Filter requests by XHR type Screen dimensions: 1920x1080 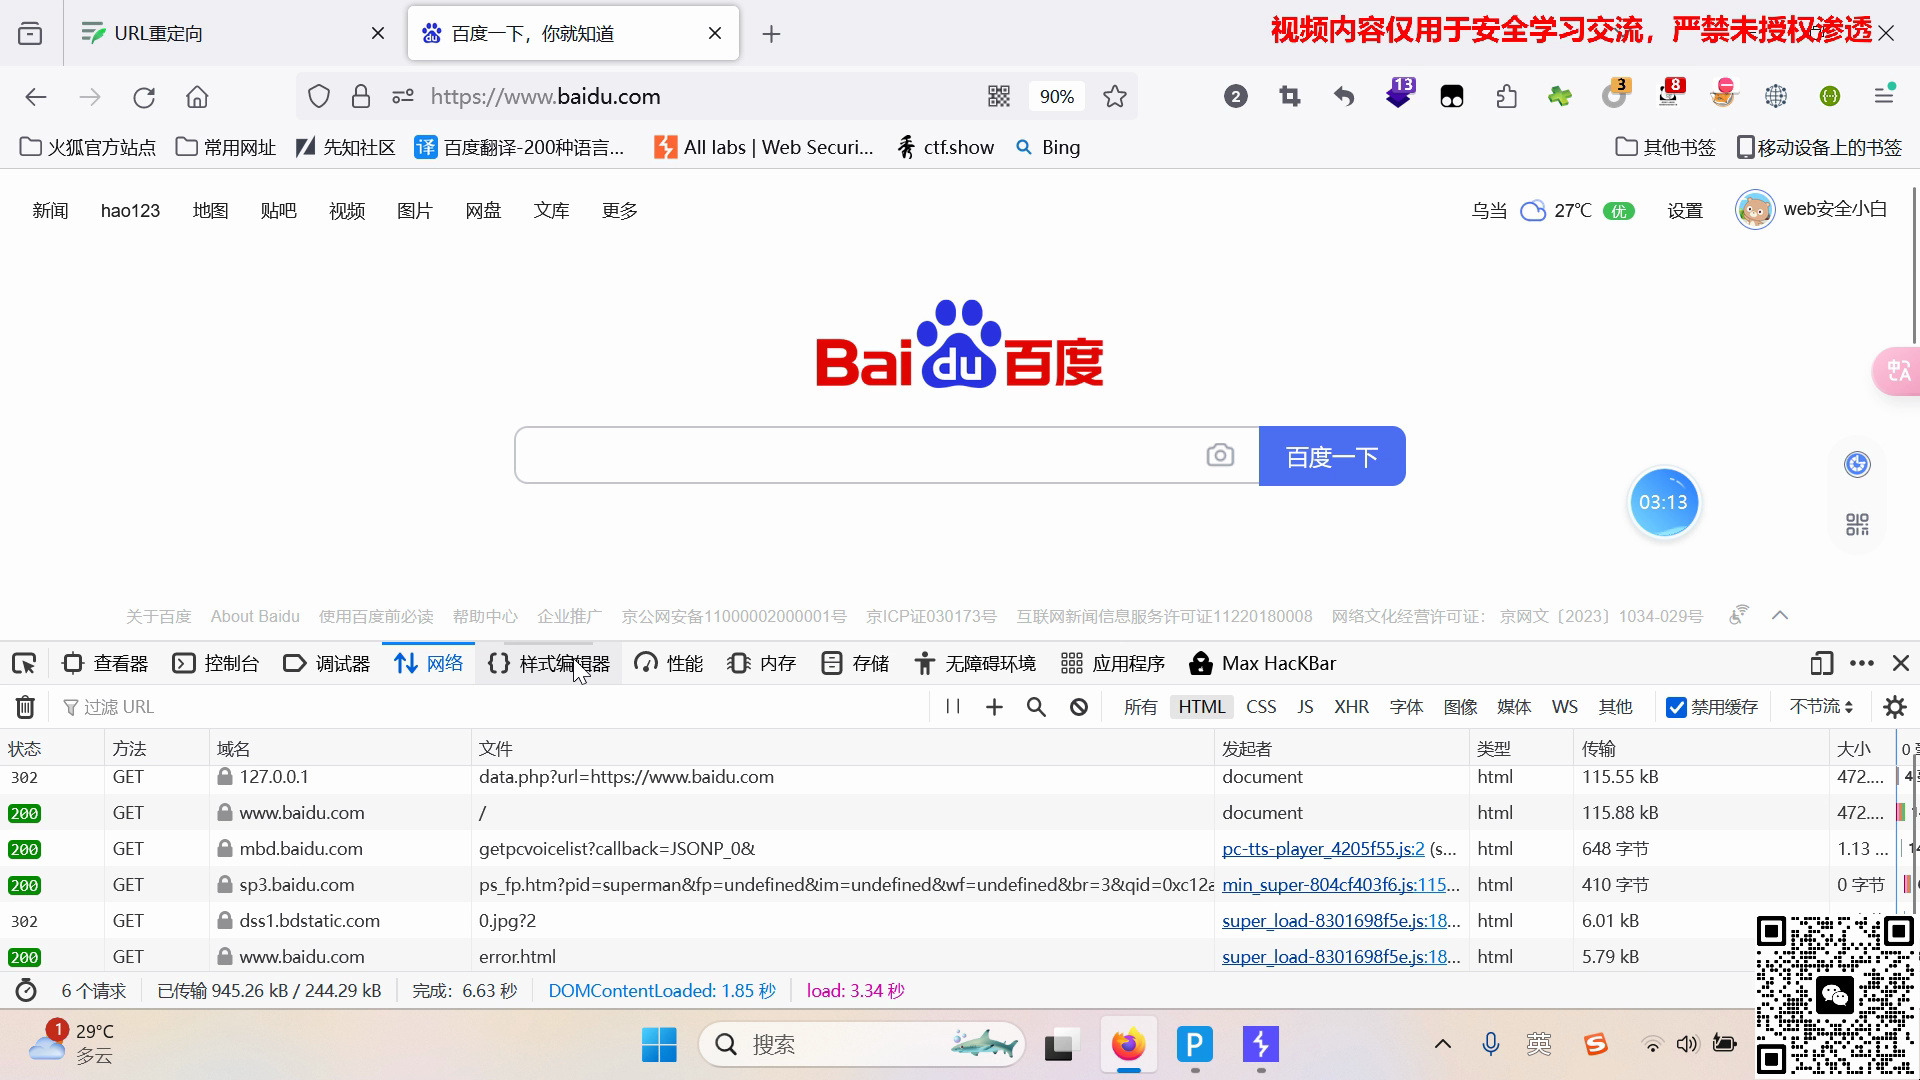pos(1351,708)
